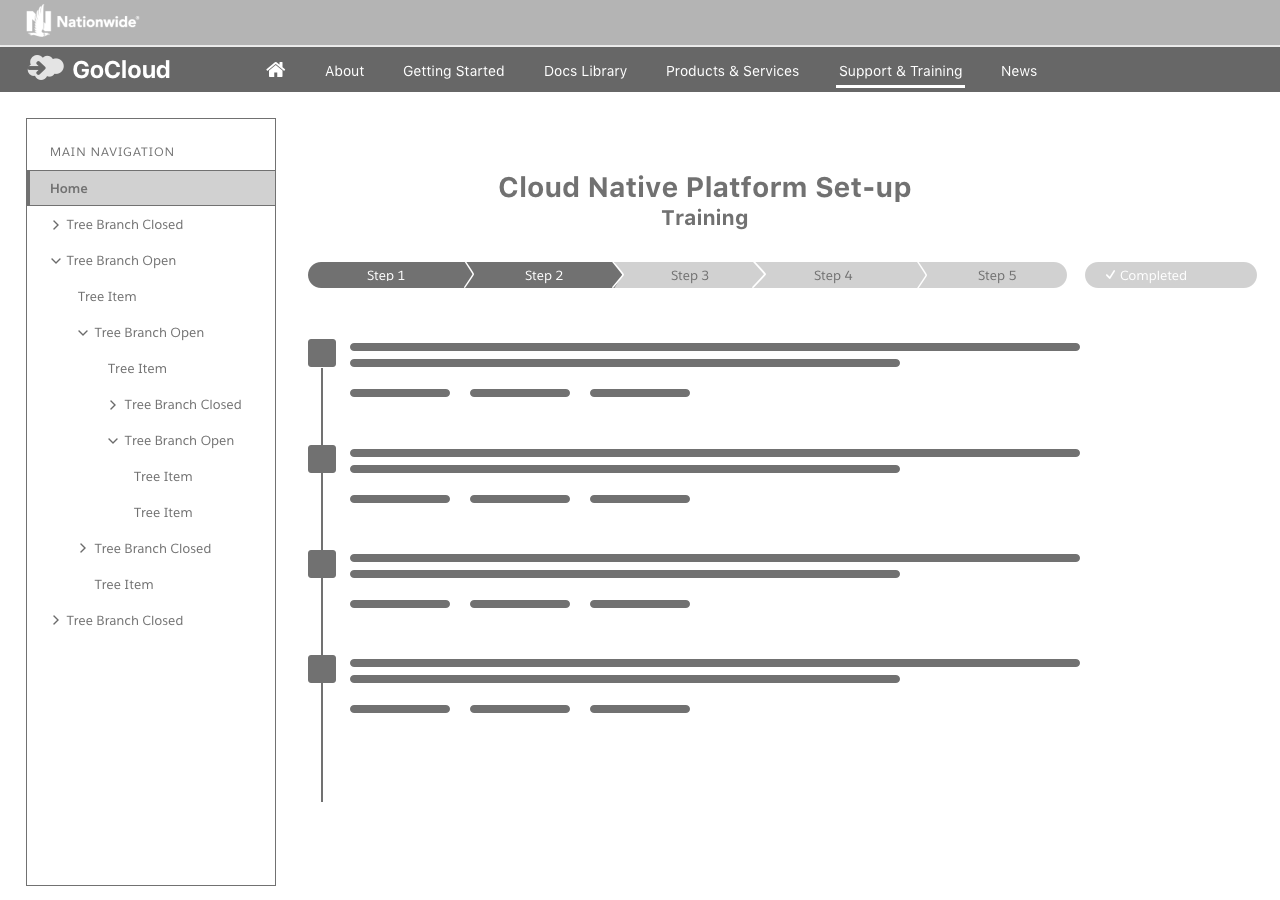Click the second timeline marker square
The height and width of the screenshot is (900, 1280).
tap(322, 459)
